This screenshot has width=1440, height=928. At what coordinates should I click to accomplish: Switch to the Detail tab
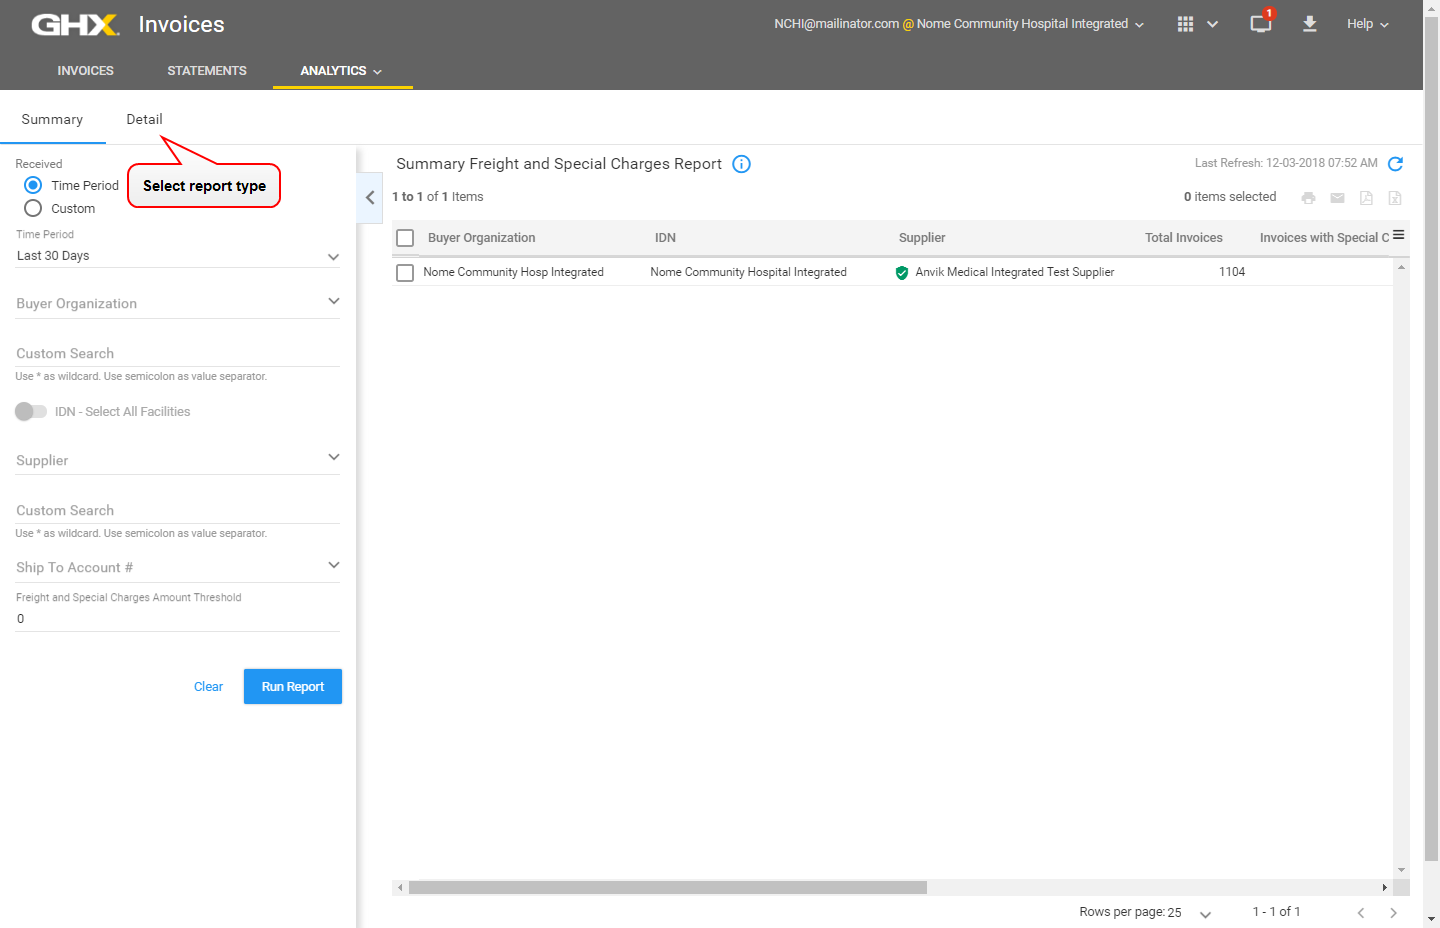[x=144, y=119]
